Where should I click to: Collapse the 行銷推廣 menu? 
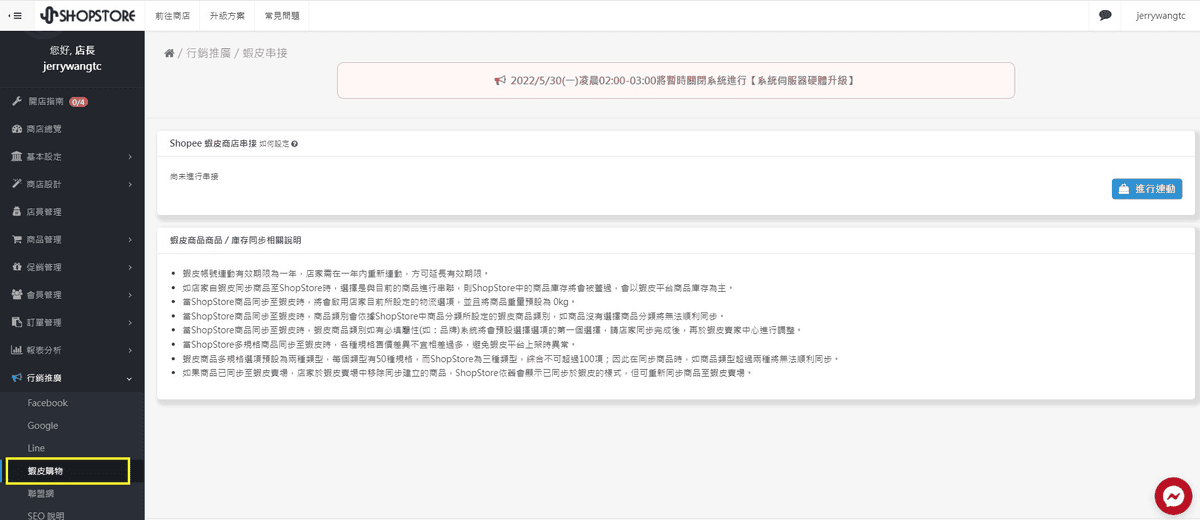tap(72, 378)
